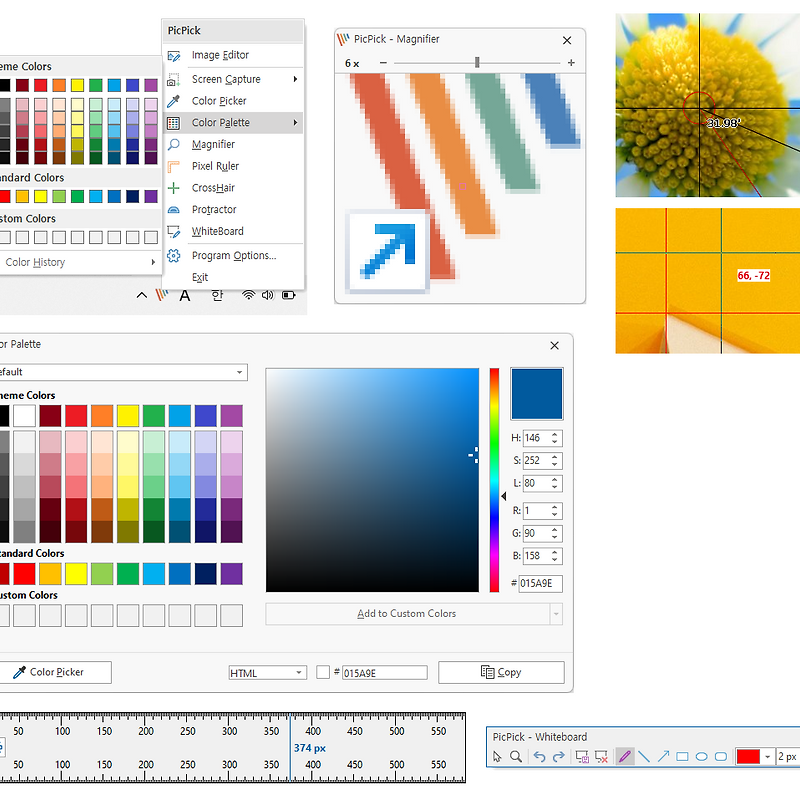Expand the Color Palette submenu in PicPick menu
This screenshot has height=800, width=800.
(295, 122)
